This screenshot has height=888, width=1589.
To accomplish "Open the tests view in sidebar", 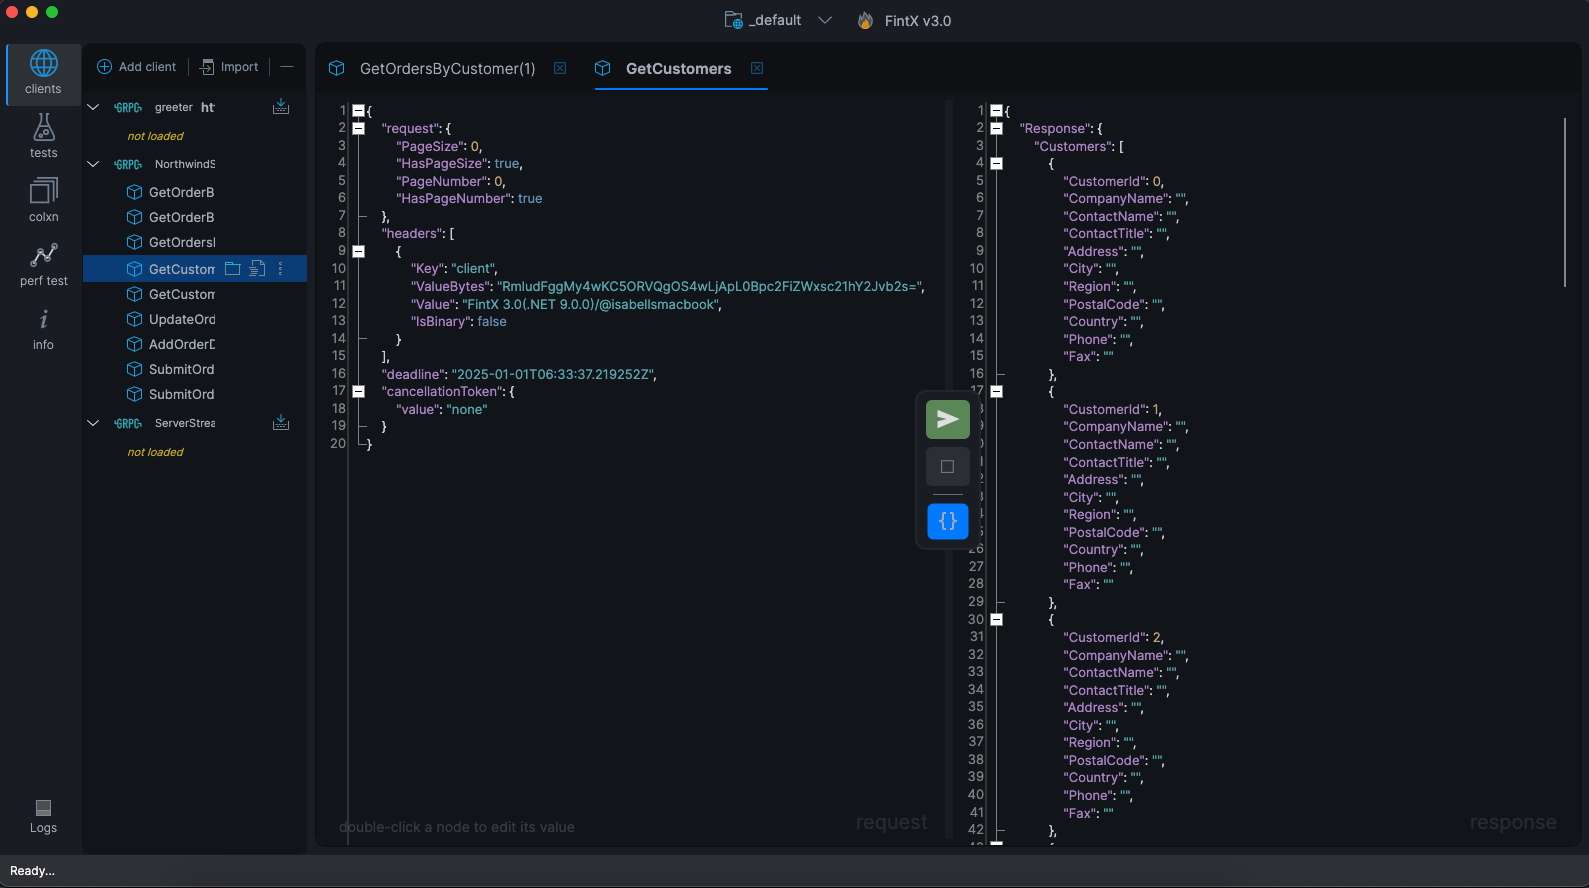I will point(43,137).
